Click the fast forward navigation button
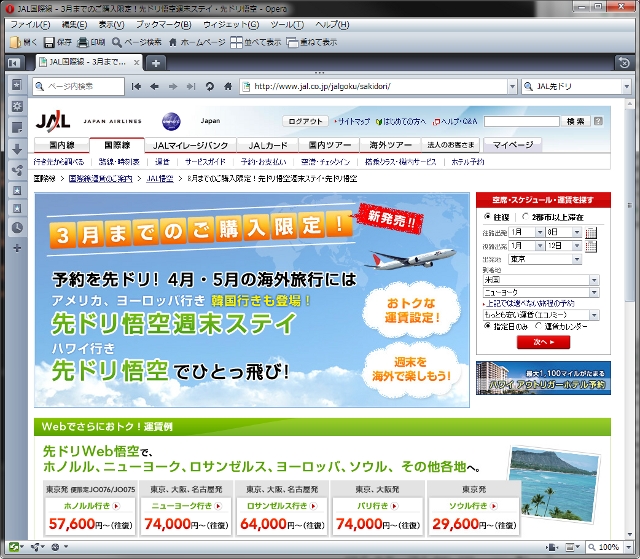 pos(191,87)
